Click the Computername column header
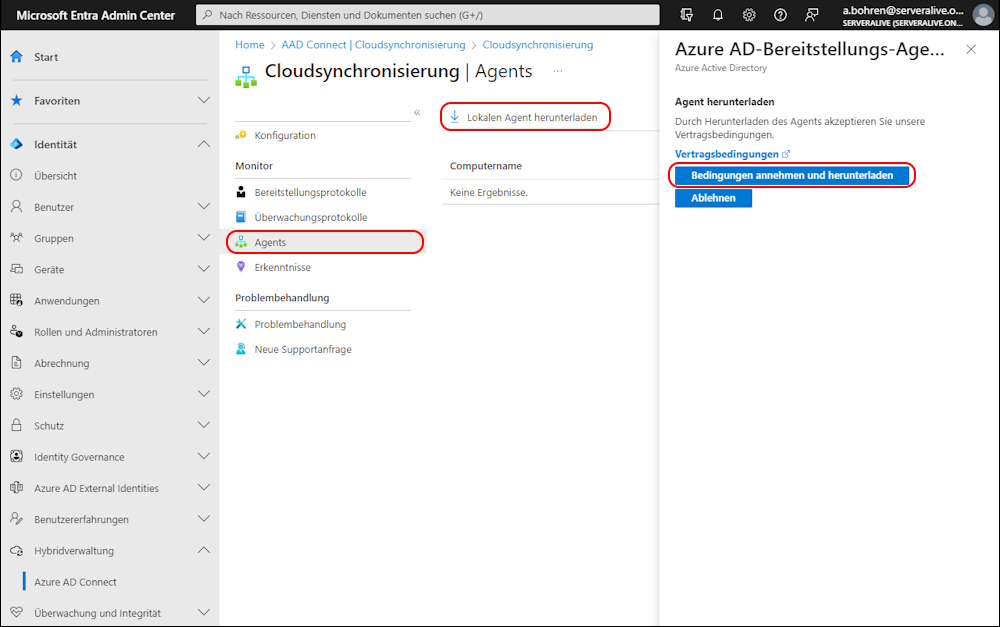 [x=485, y=166]
